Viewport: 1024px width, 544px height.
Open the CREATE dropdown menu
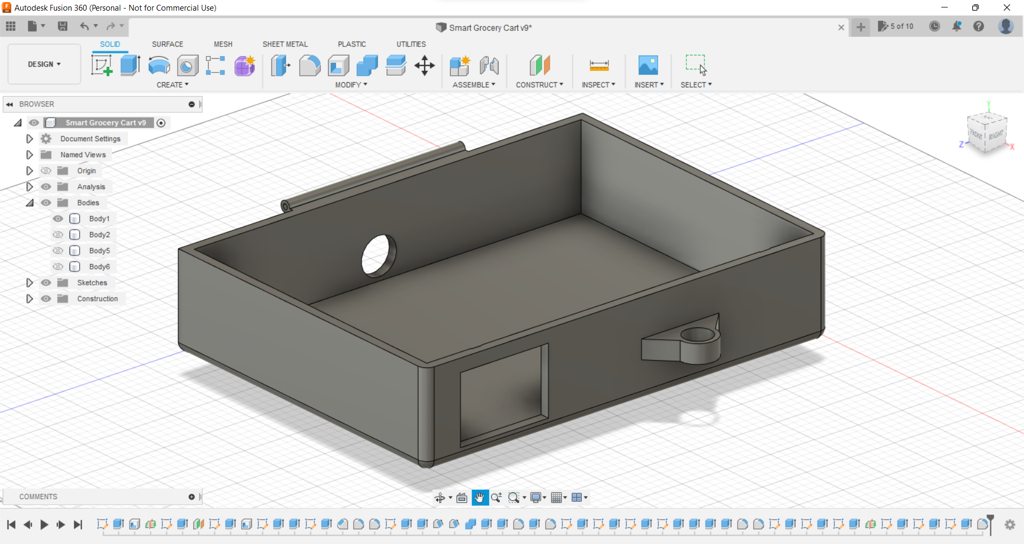pos(172,85)
